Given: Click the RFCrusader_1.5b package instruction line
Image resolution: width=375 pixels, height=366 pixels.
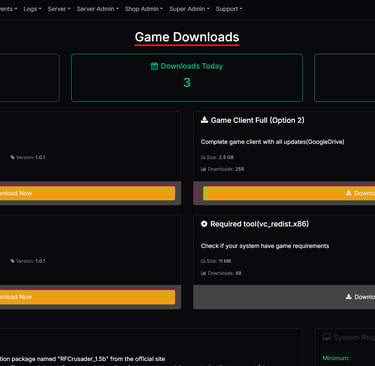Looking at the screenshot, I should coord(83,359).
